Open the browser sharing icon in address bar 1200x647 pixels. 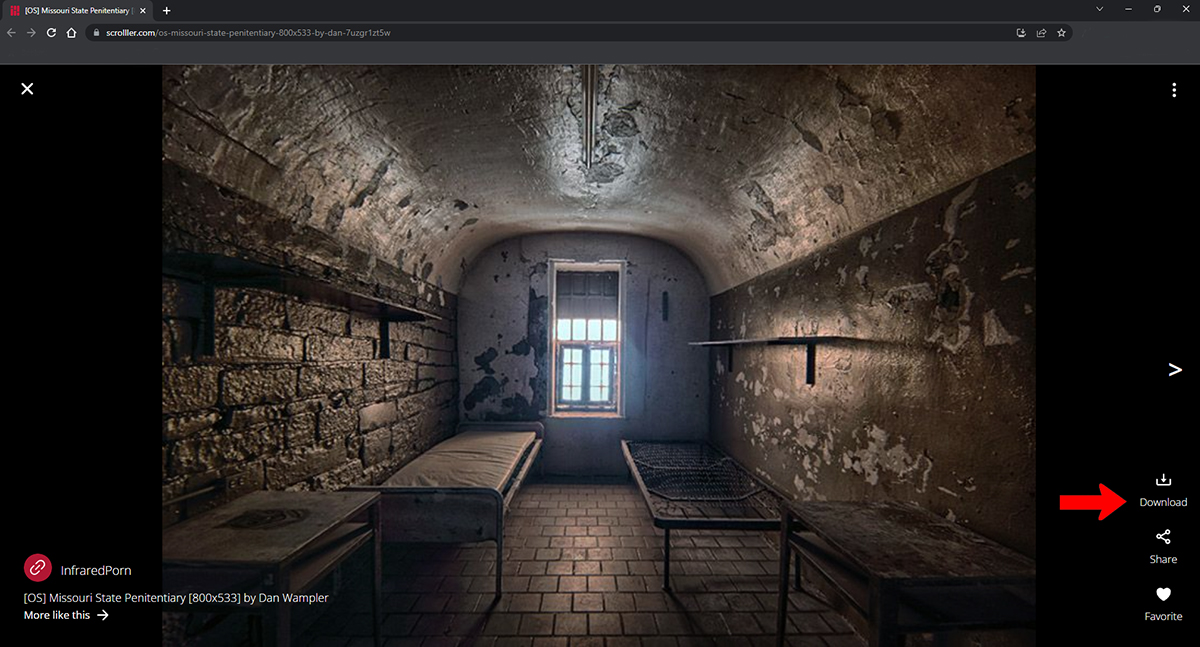[x=1040, y=32]
